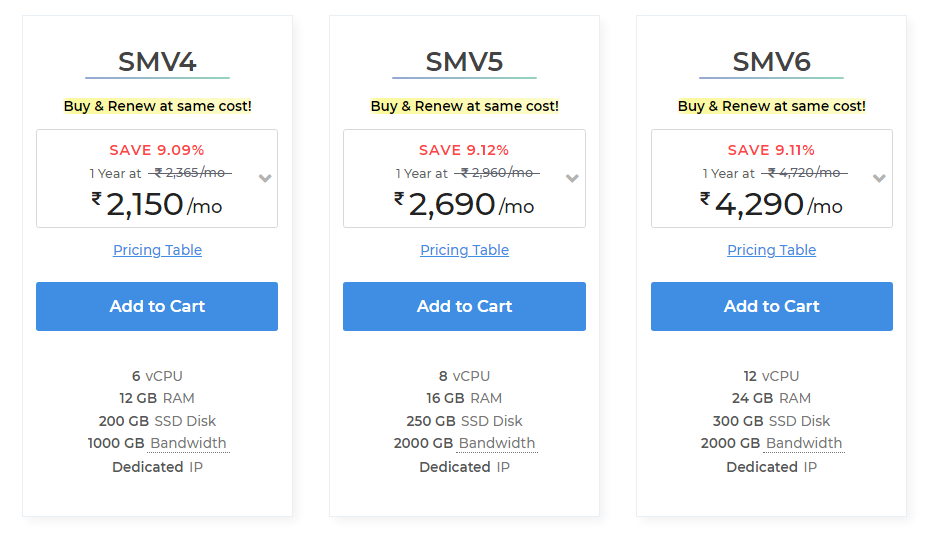Select the ₹2,690/mo price box
This screenshot has width=925, height=534.
[457, 204]
